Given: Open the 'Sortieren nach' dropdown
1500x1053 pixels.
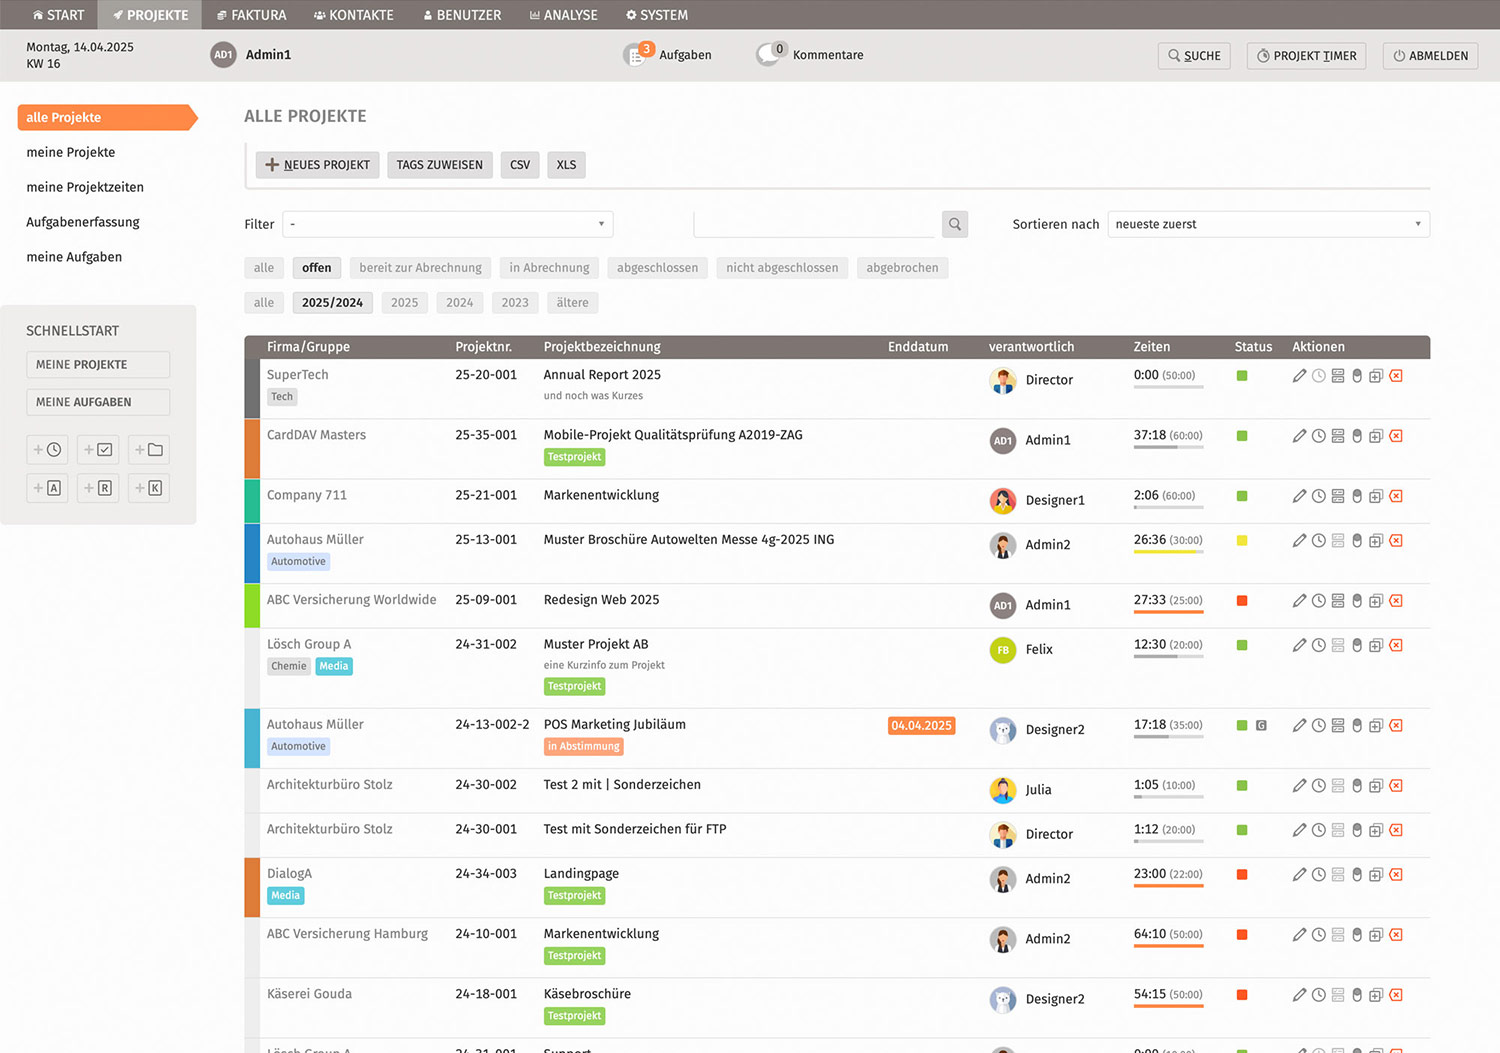Looking at the screenshot, I should coord(1268,224).
